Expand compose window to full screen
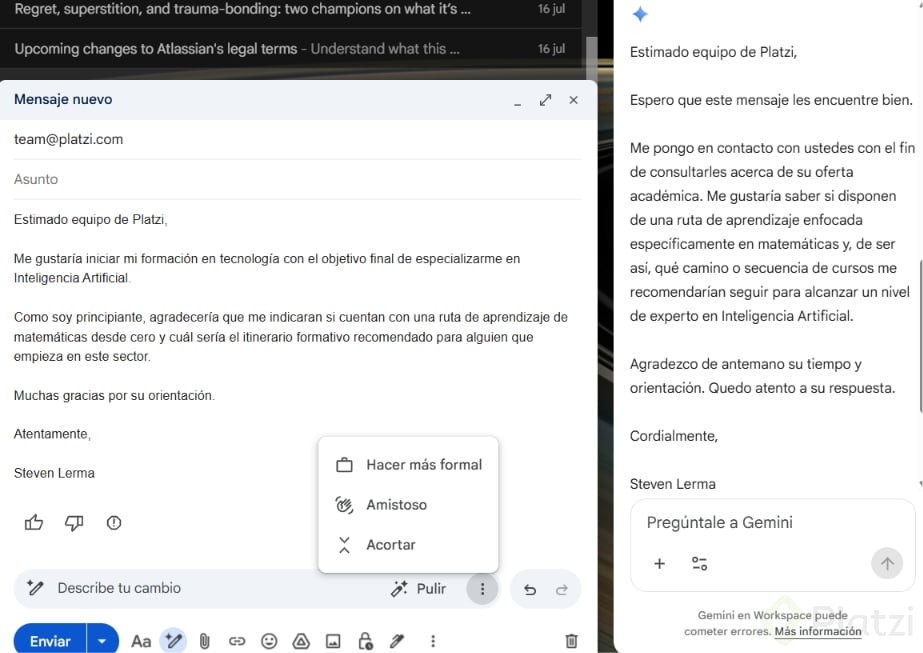This screenshot has width=923, height=653. coord(546,100)
